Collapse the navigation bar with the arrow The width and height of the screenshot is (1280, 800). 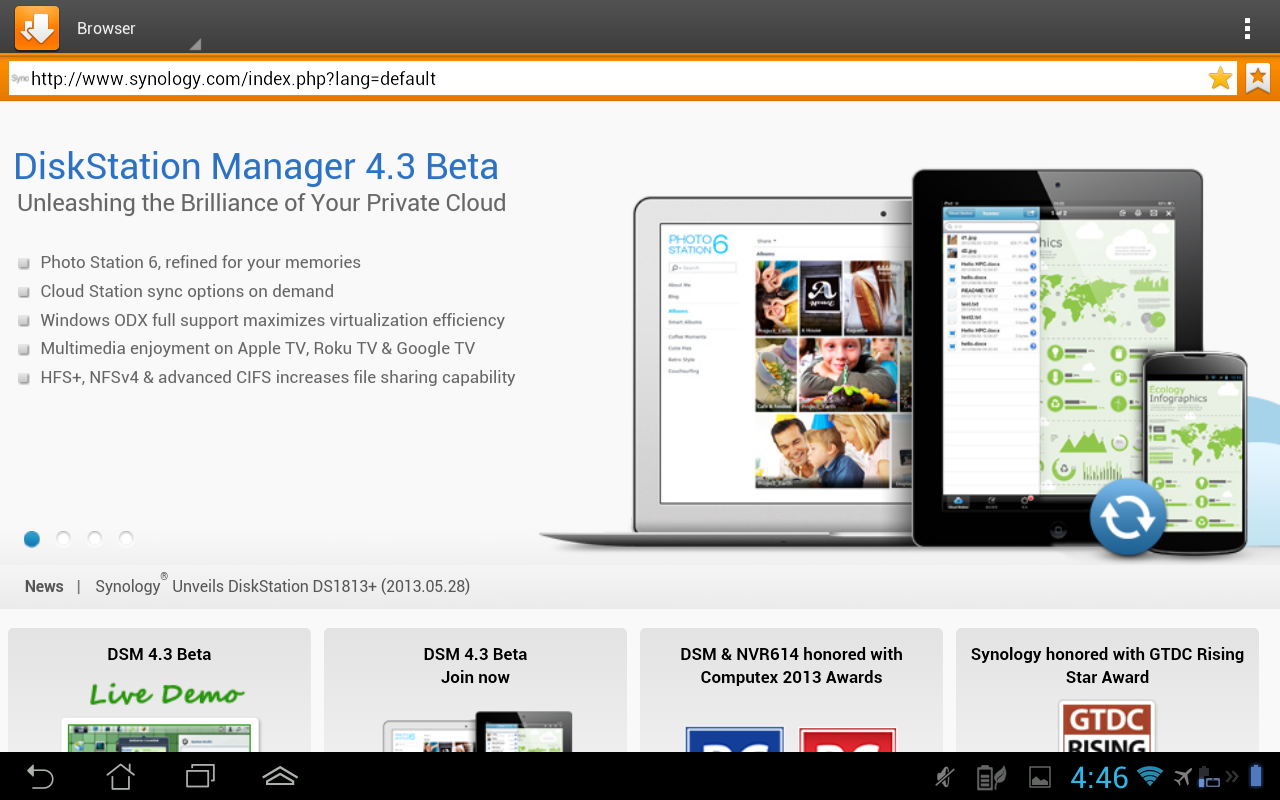tap(279, 776)
